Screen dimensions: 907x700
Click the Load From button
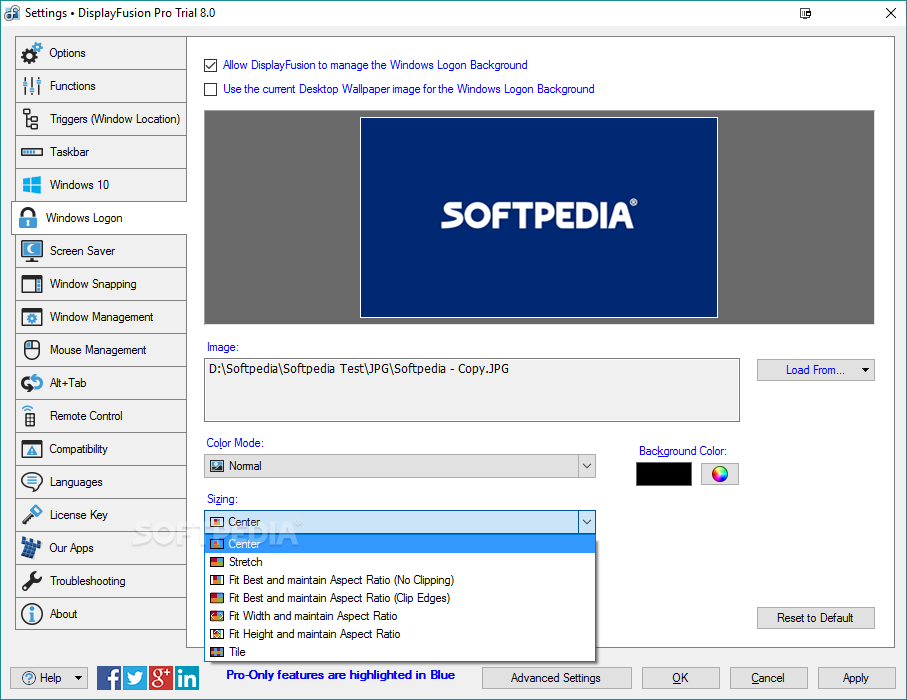coord(816,370)
